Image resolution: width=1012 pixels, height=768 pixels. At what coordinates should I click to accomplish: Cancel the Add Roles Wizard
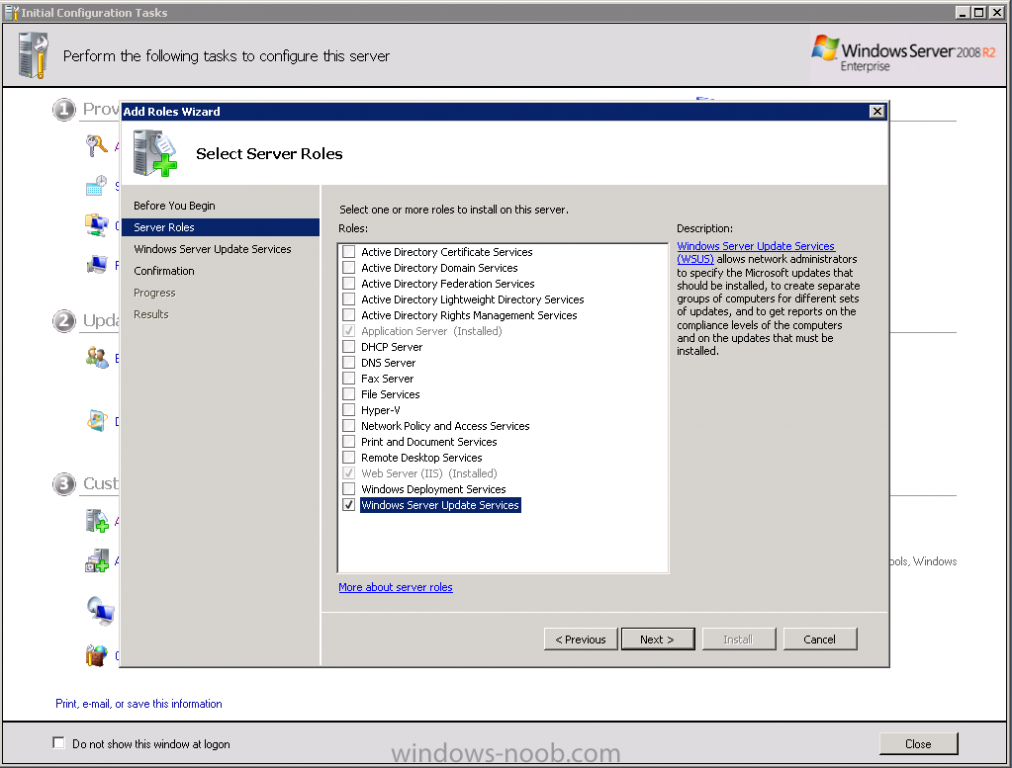point(820,639)
